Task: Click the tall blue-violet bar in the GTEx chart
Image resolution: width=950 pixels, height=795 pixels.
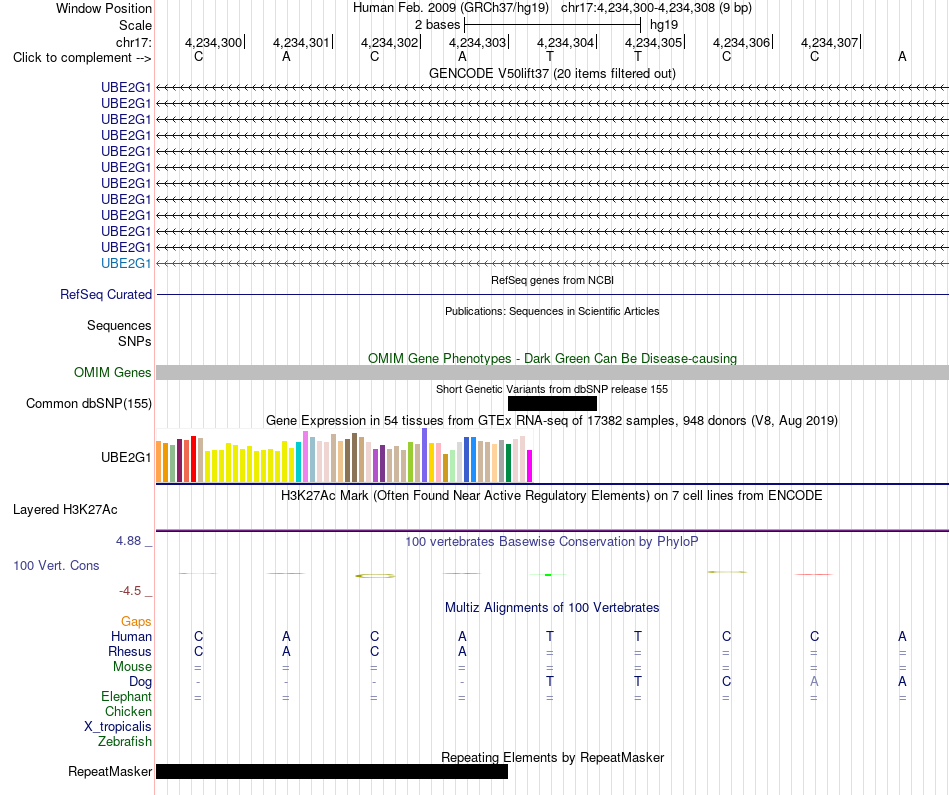Action: 425,455
